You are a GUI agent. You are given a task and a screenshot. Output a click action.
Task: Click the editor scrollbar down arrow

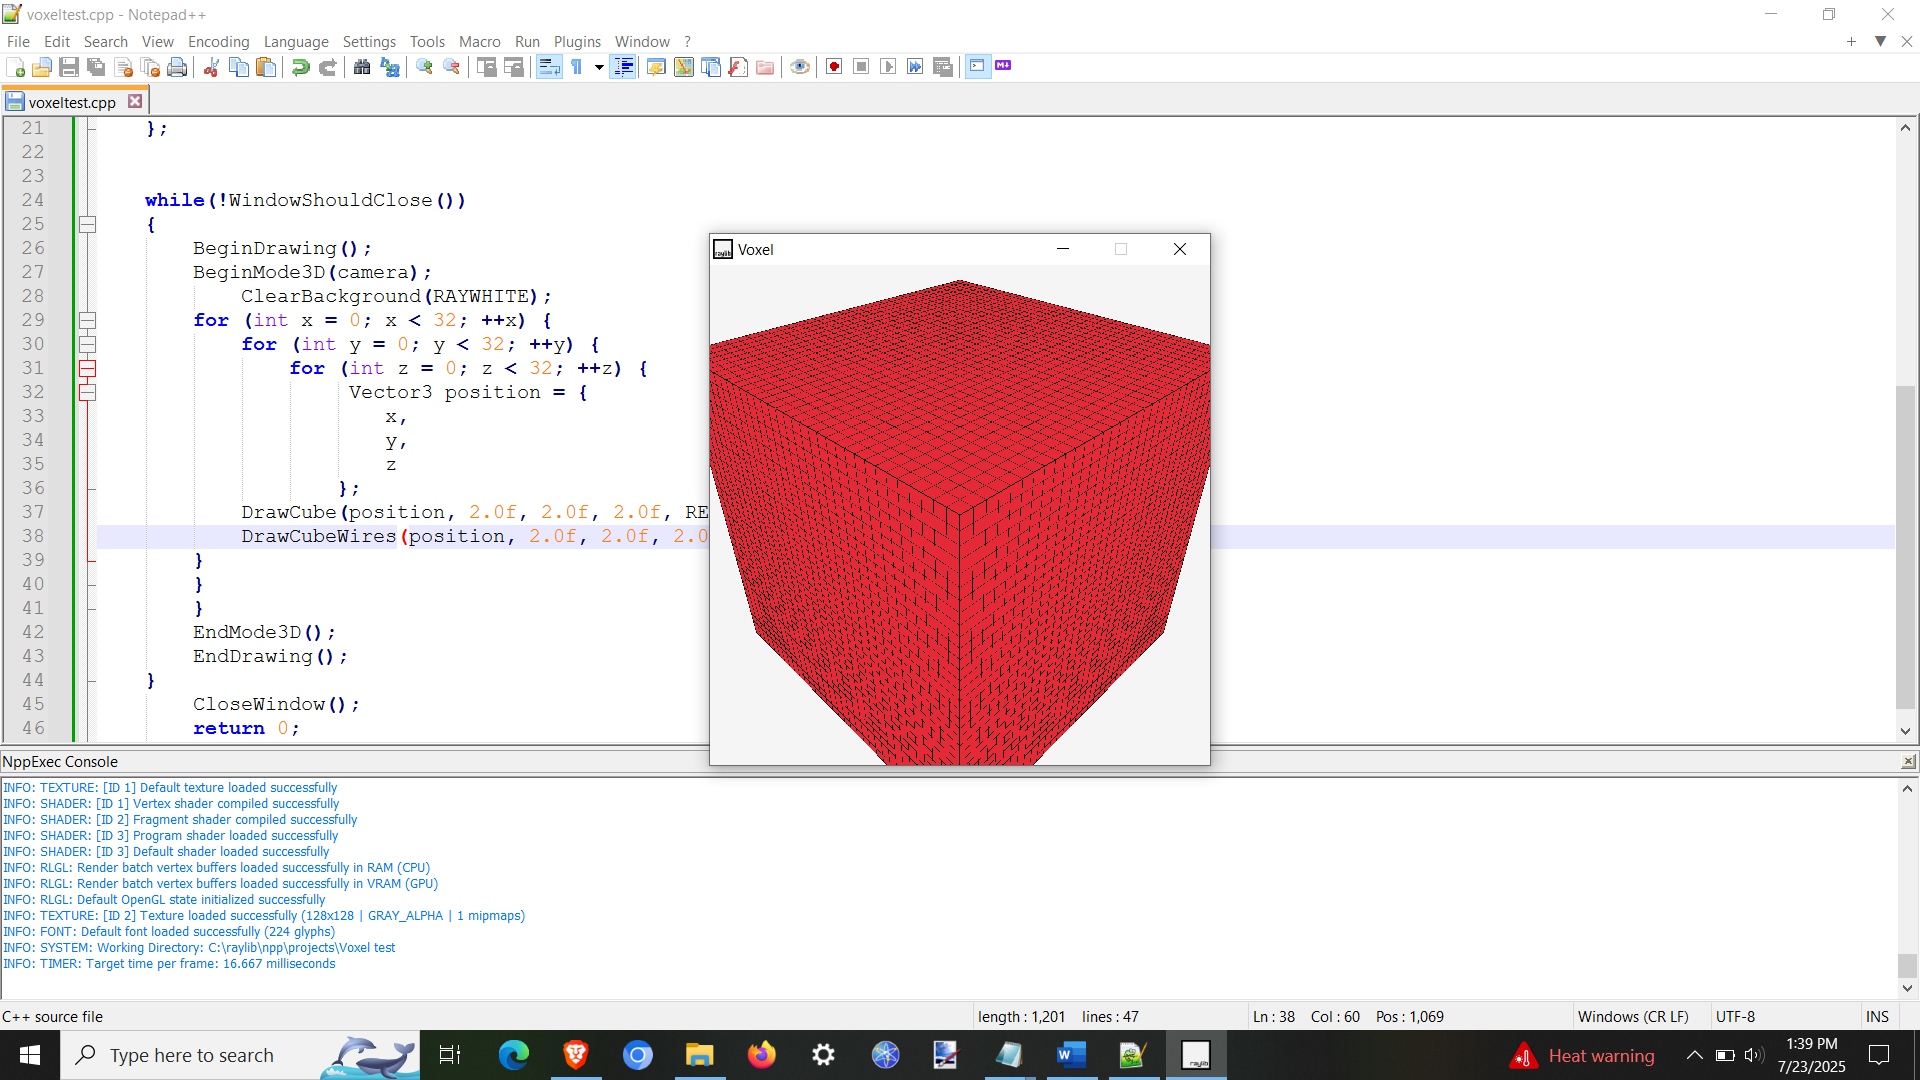pyautogui.click(x=1906, y=731)
